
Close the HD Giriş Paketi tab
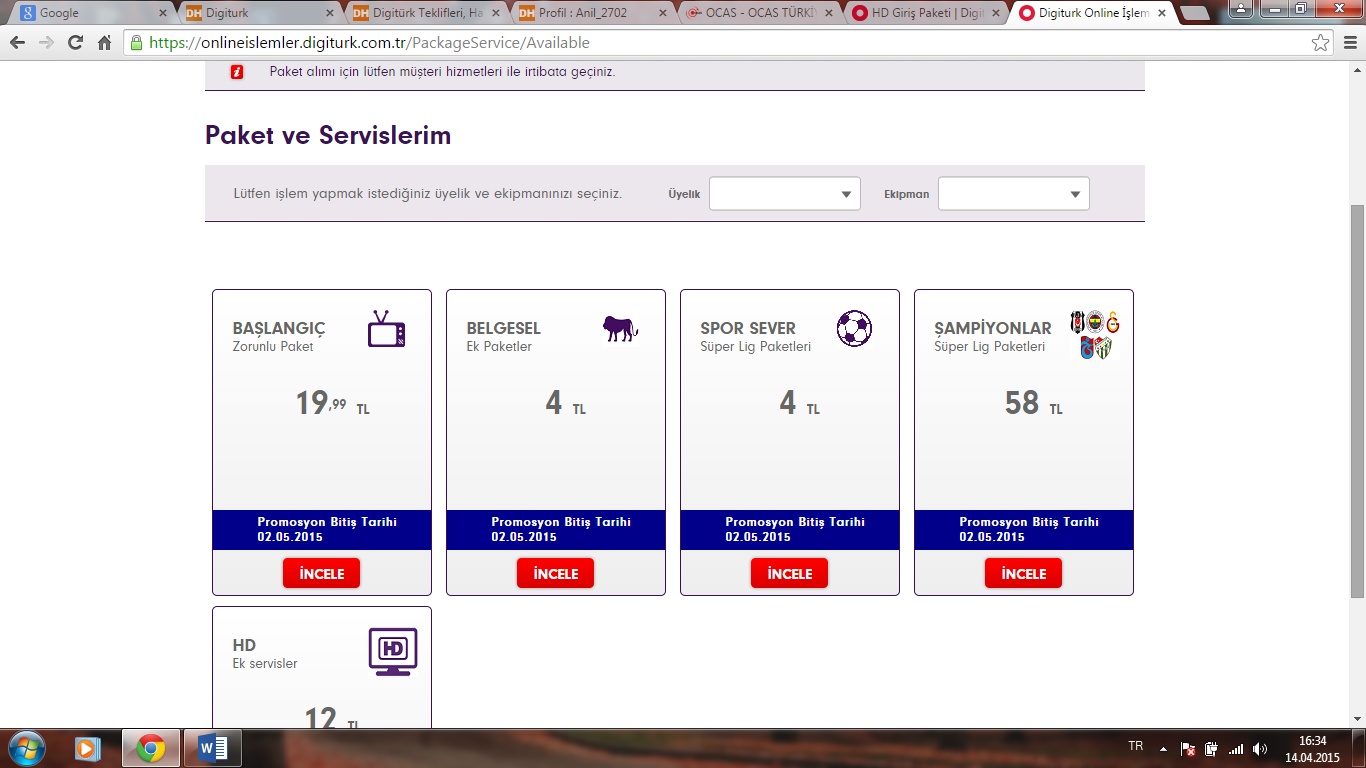click(995, 13)
